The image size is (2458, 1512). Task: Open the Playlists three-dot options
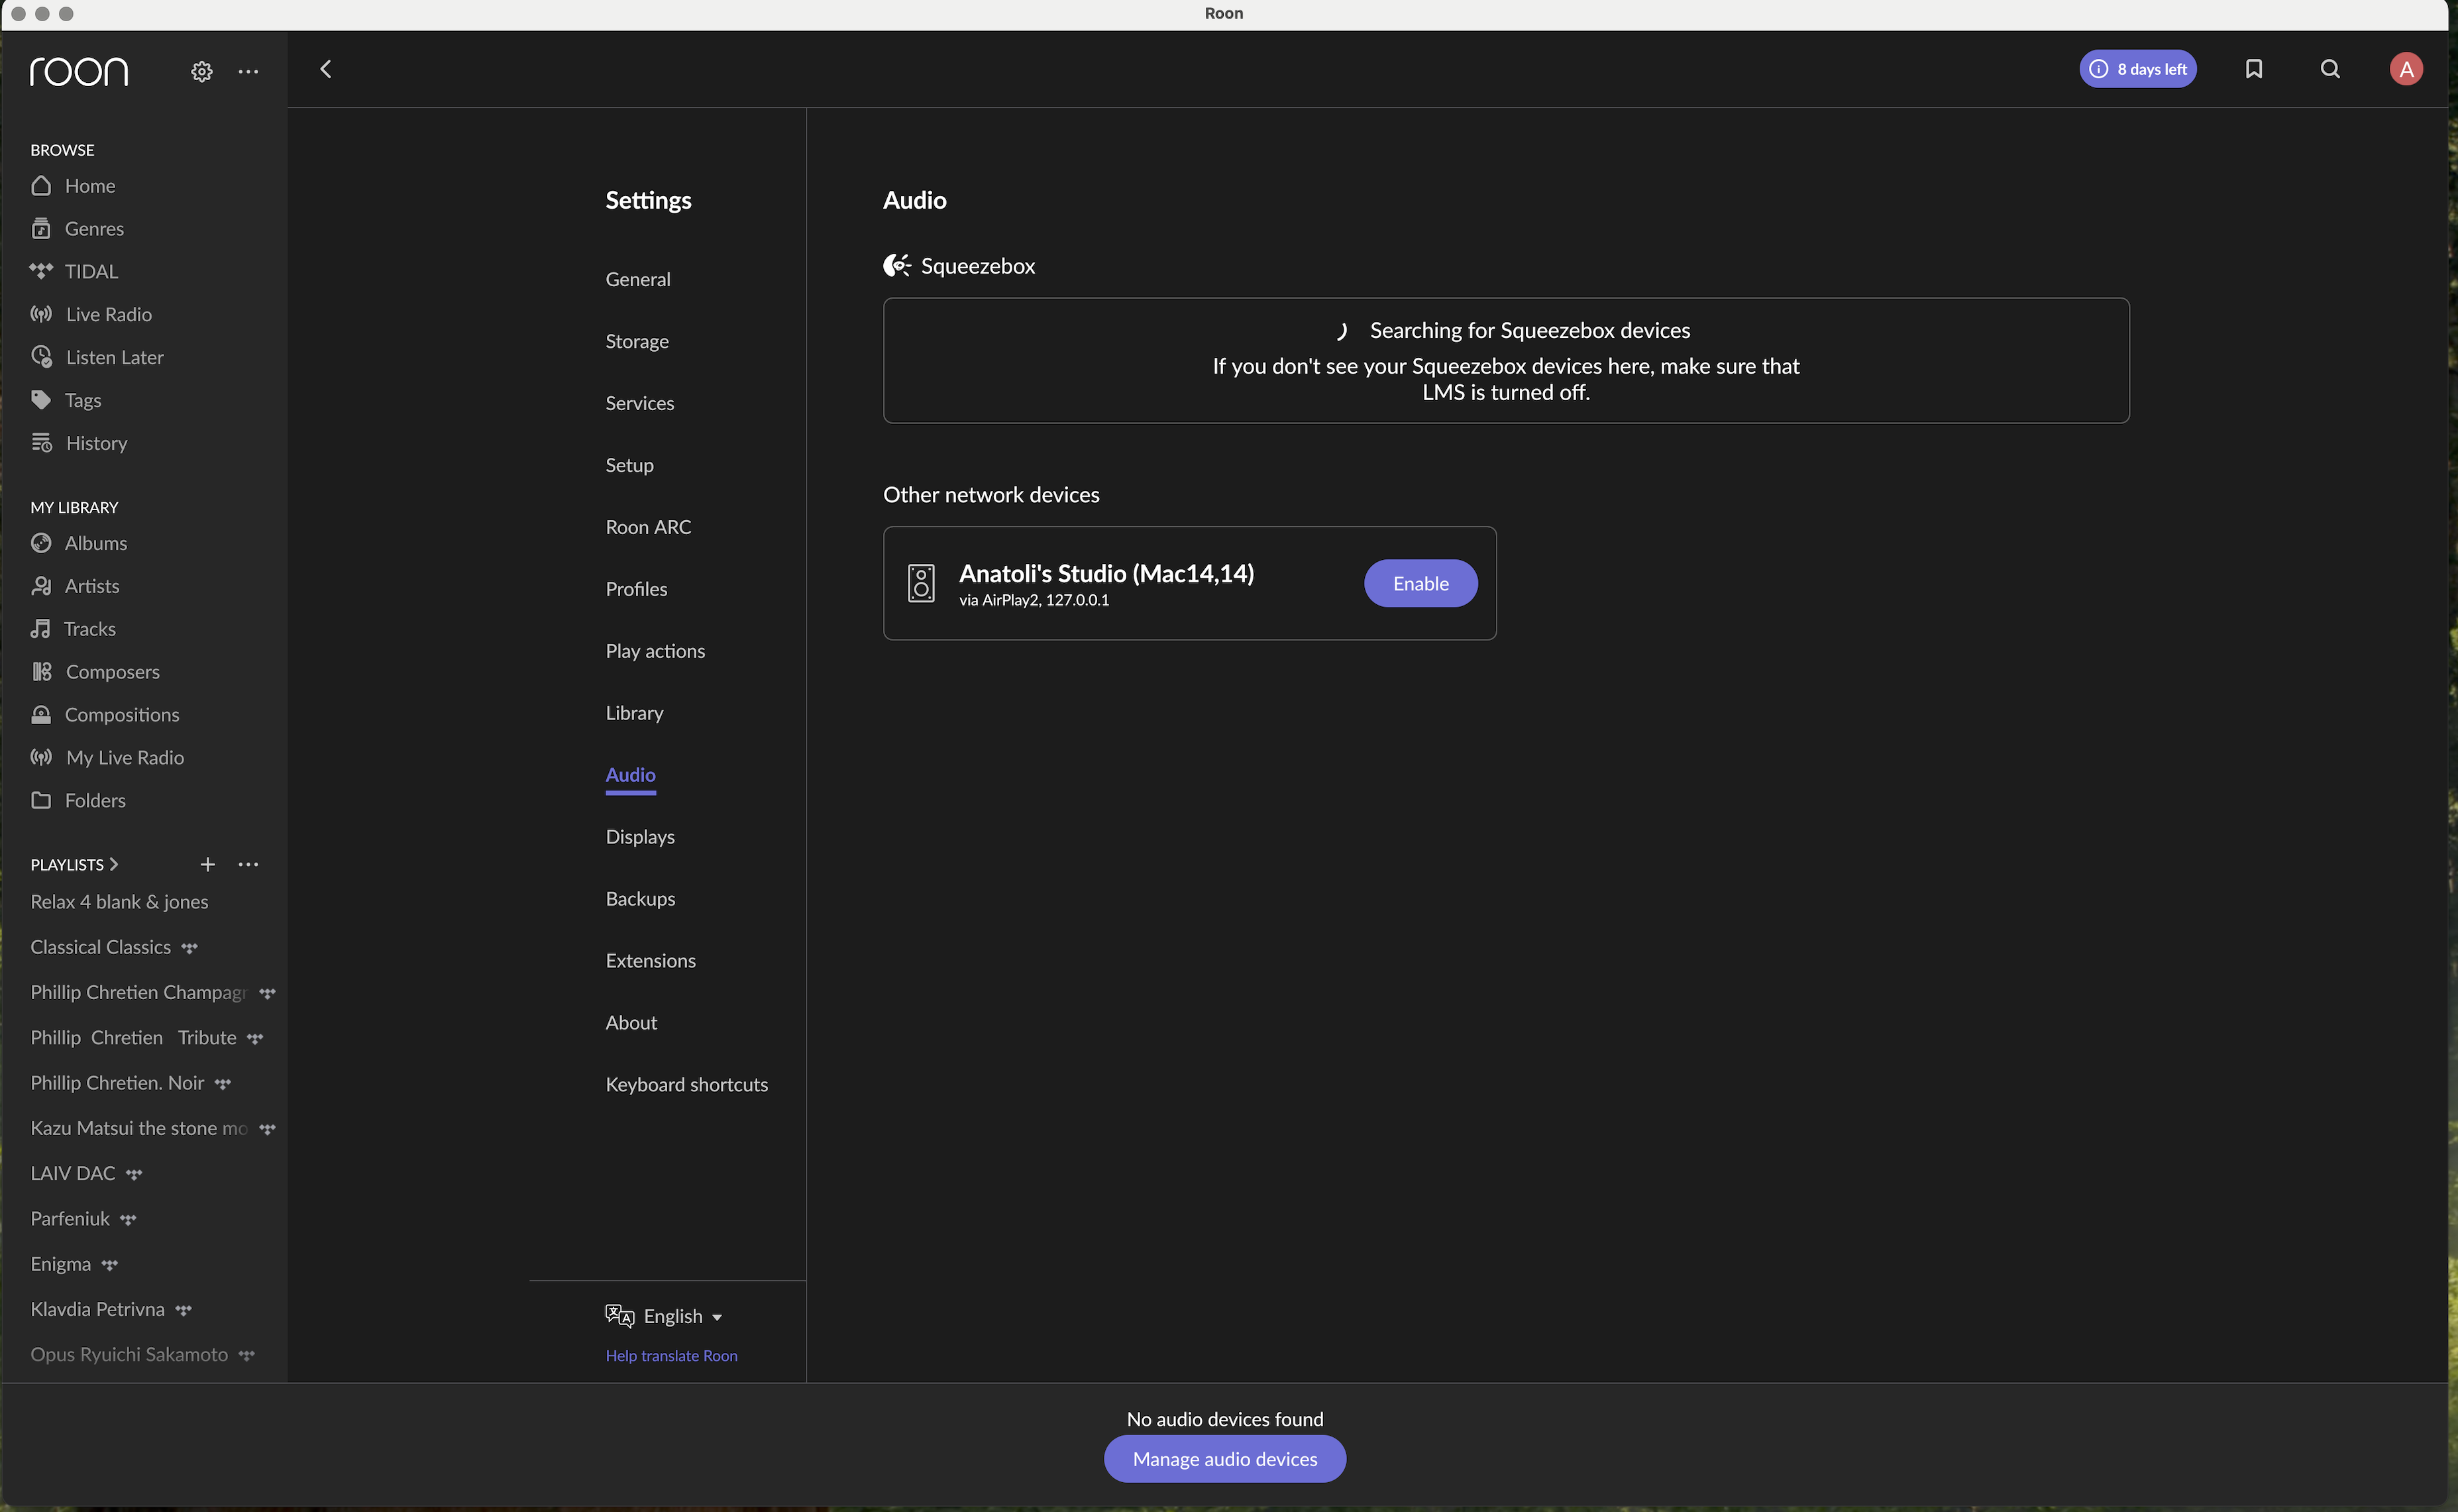point(248,864)
